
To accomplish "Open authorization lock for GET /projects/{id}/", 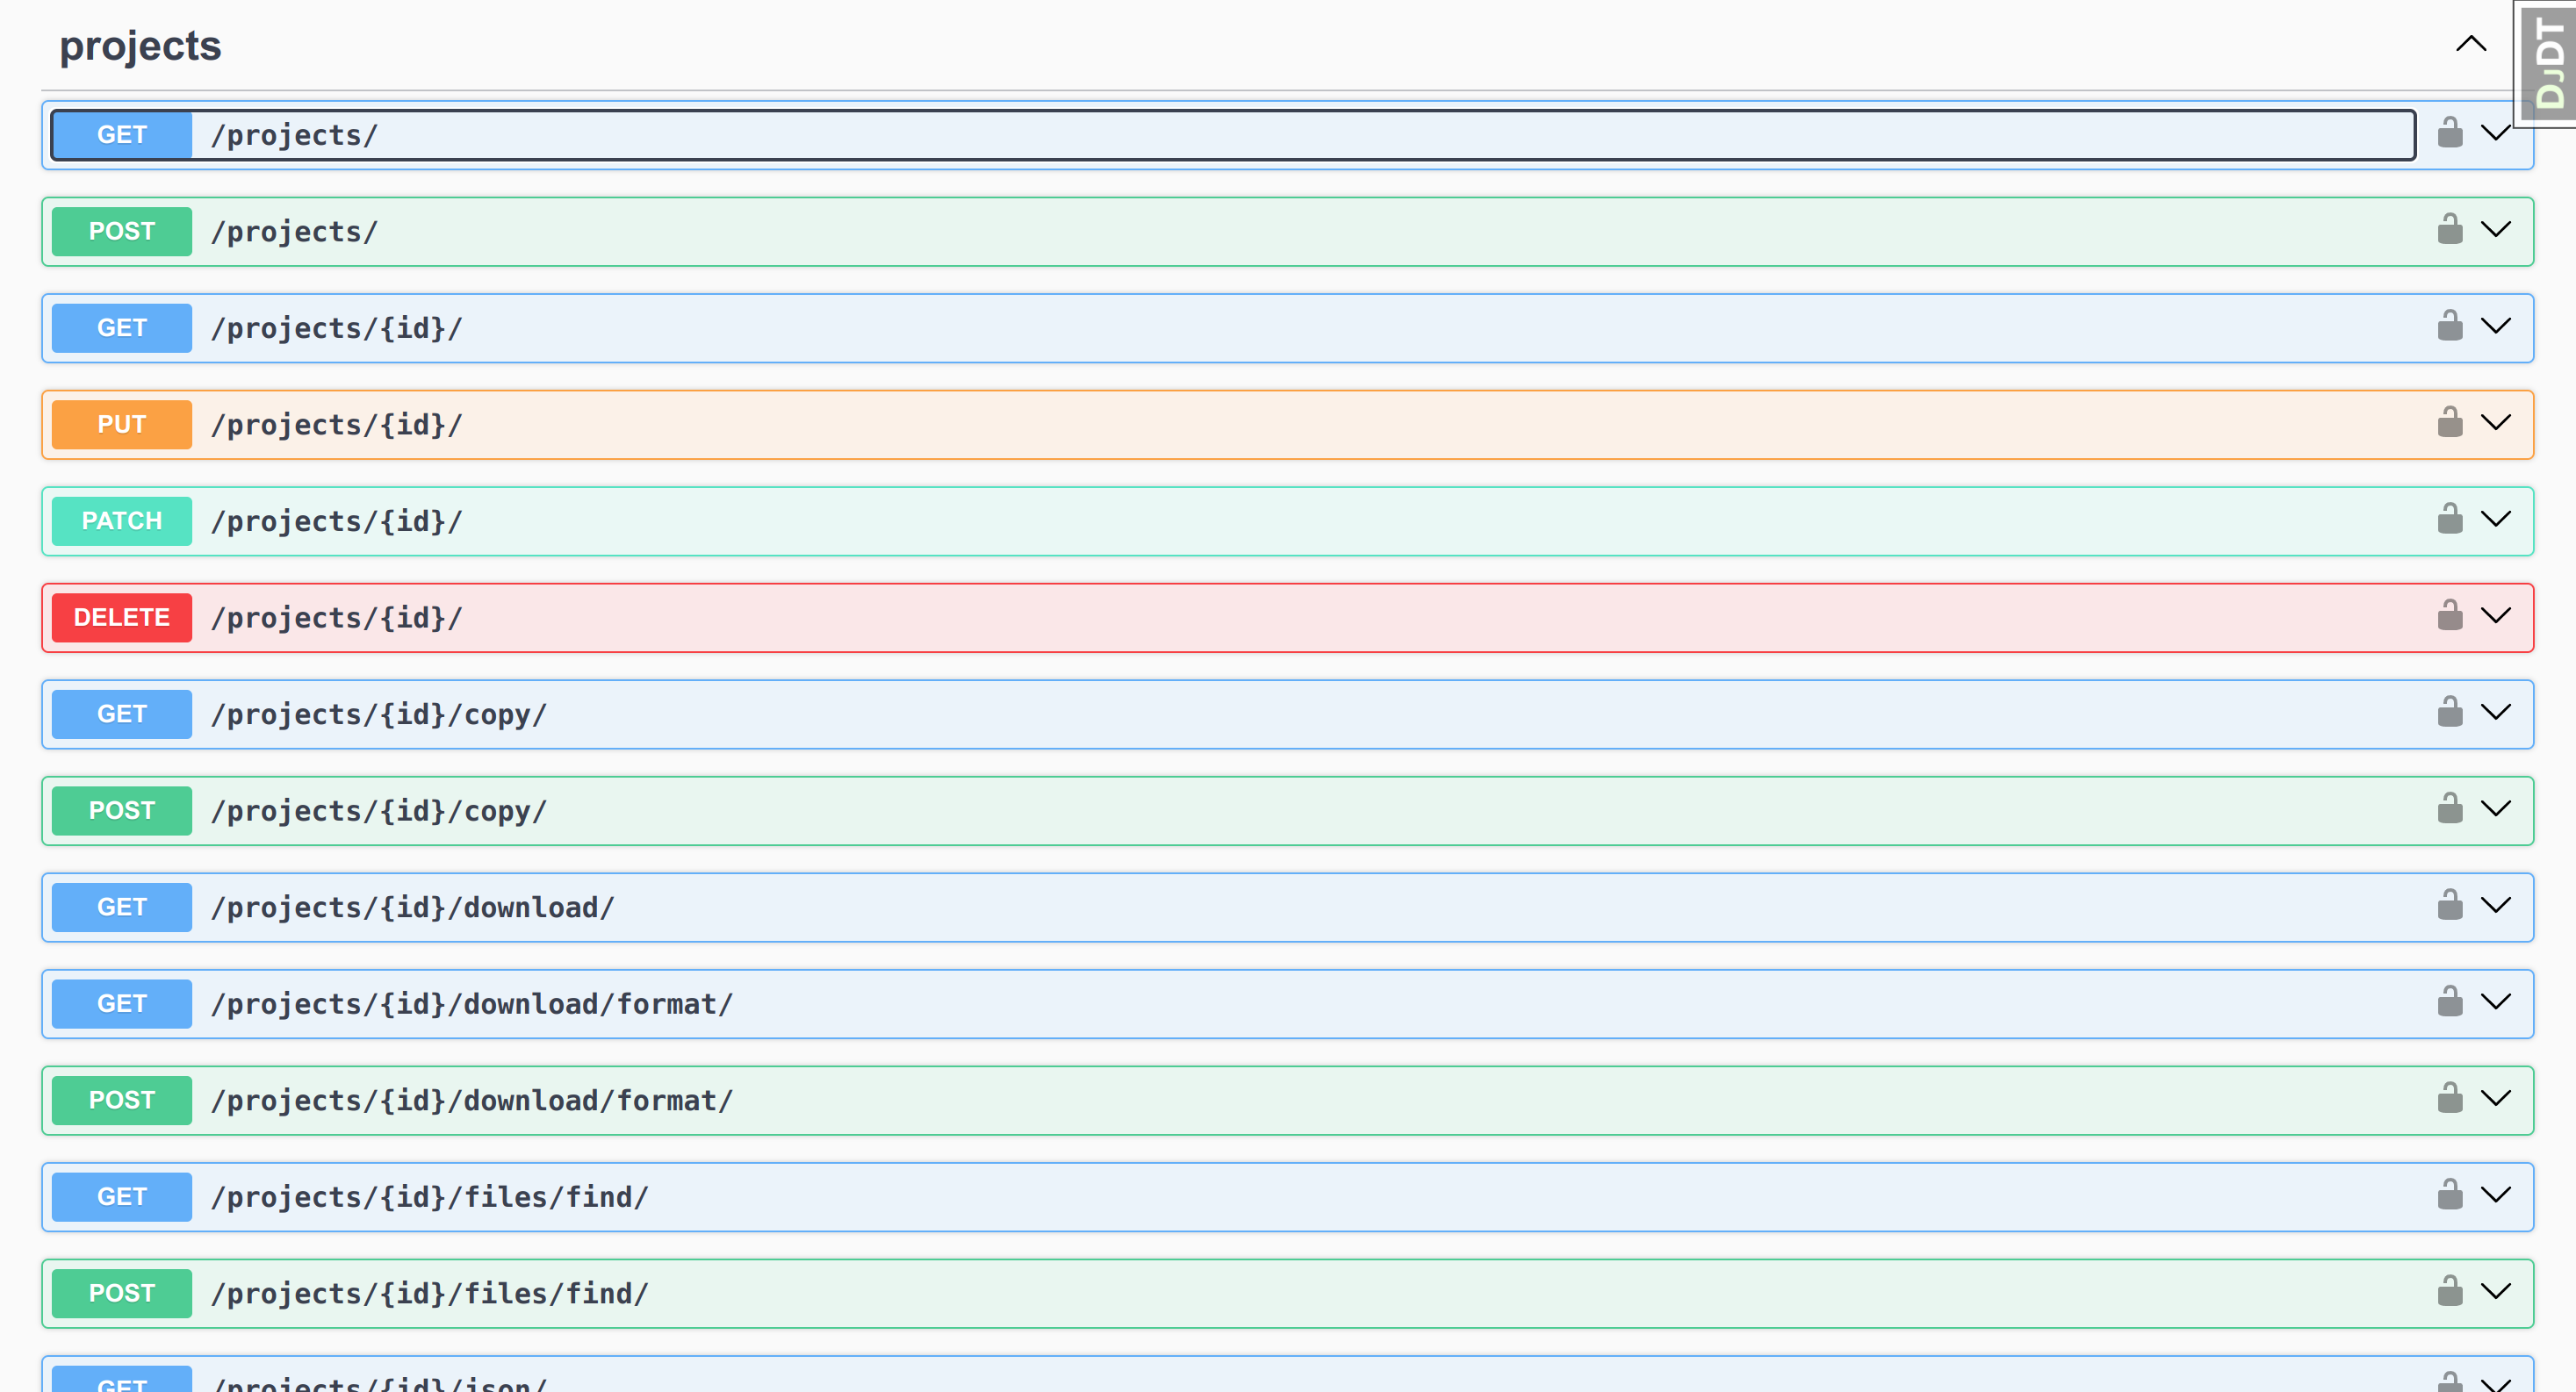I will point(2449,326).
